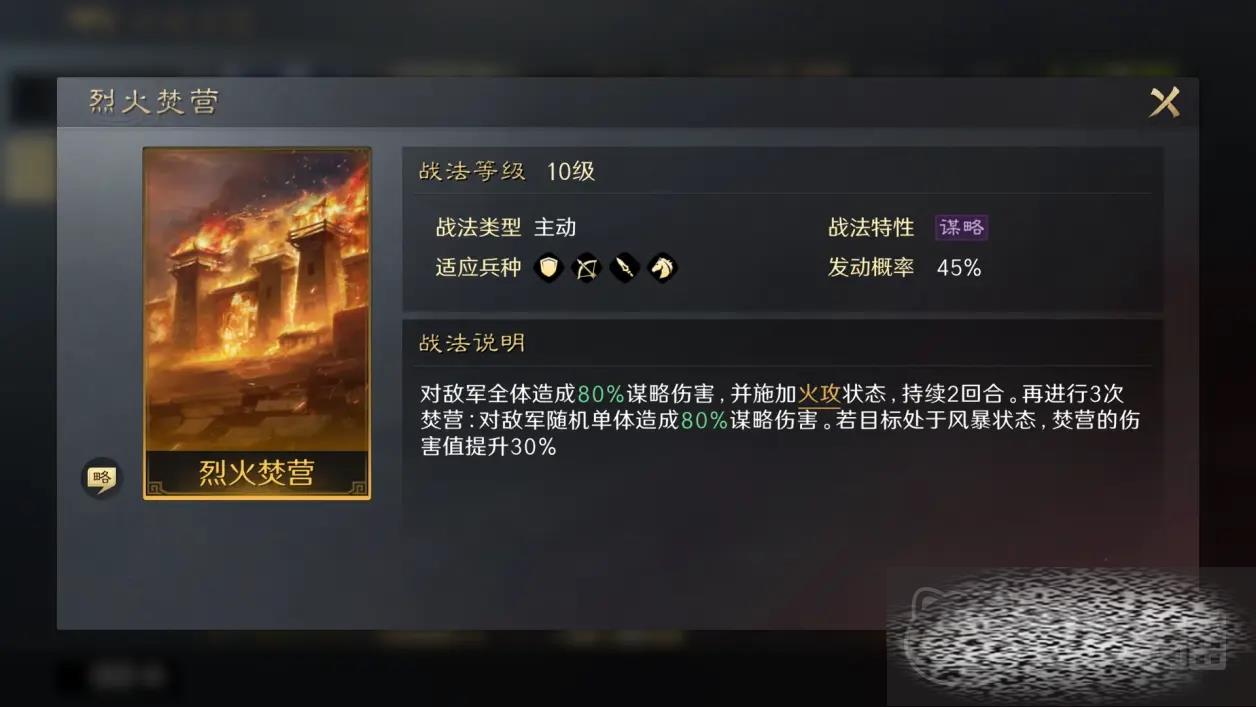
Task: Click the 战法等级 10级 header row
Action: pyautogui.click(x=782, y=171)
